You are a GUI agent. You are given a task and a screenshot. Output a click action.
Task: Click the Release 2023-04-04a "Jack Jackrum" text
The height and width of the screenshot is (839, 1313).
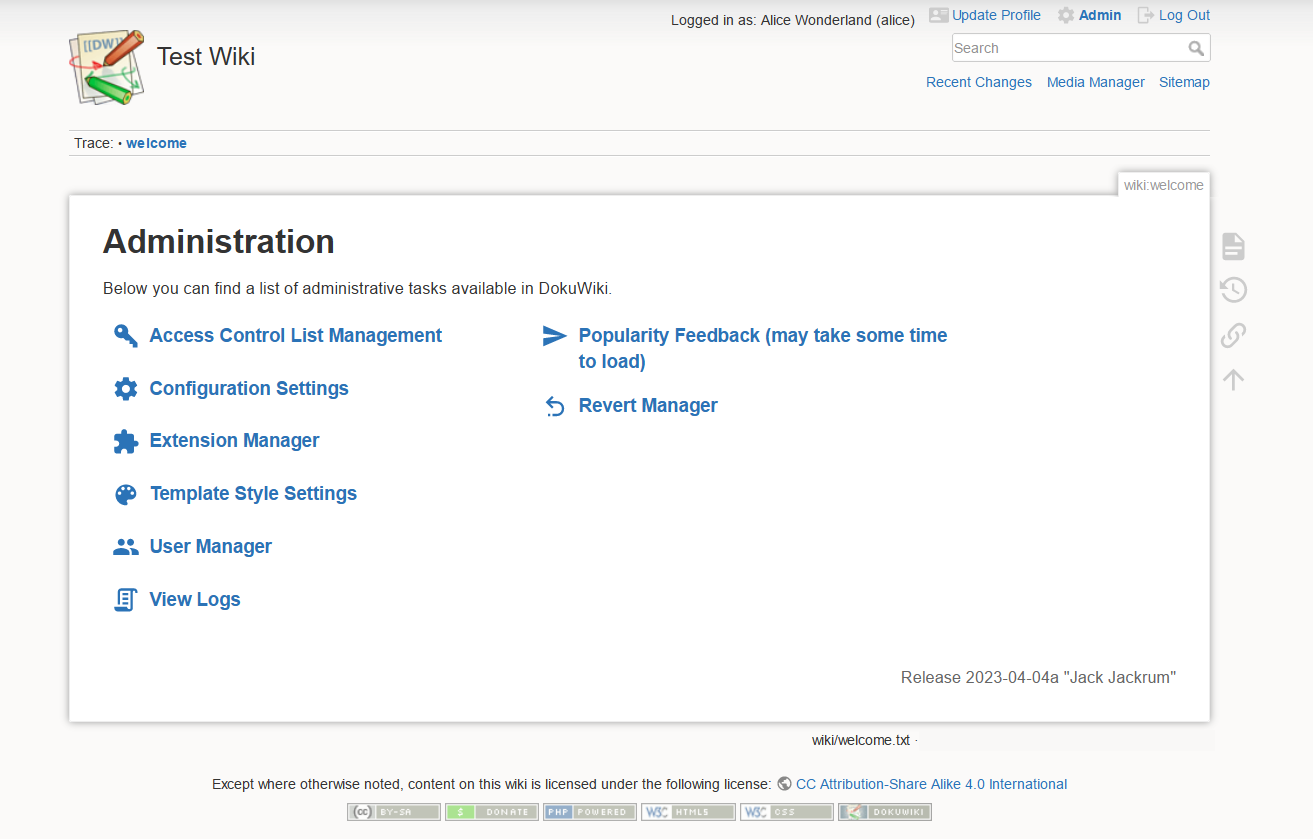[x=1038, y=678]
